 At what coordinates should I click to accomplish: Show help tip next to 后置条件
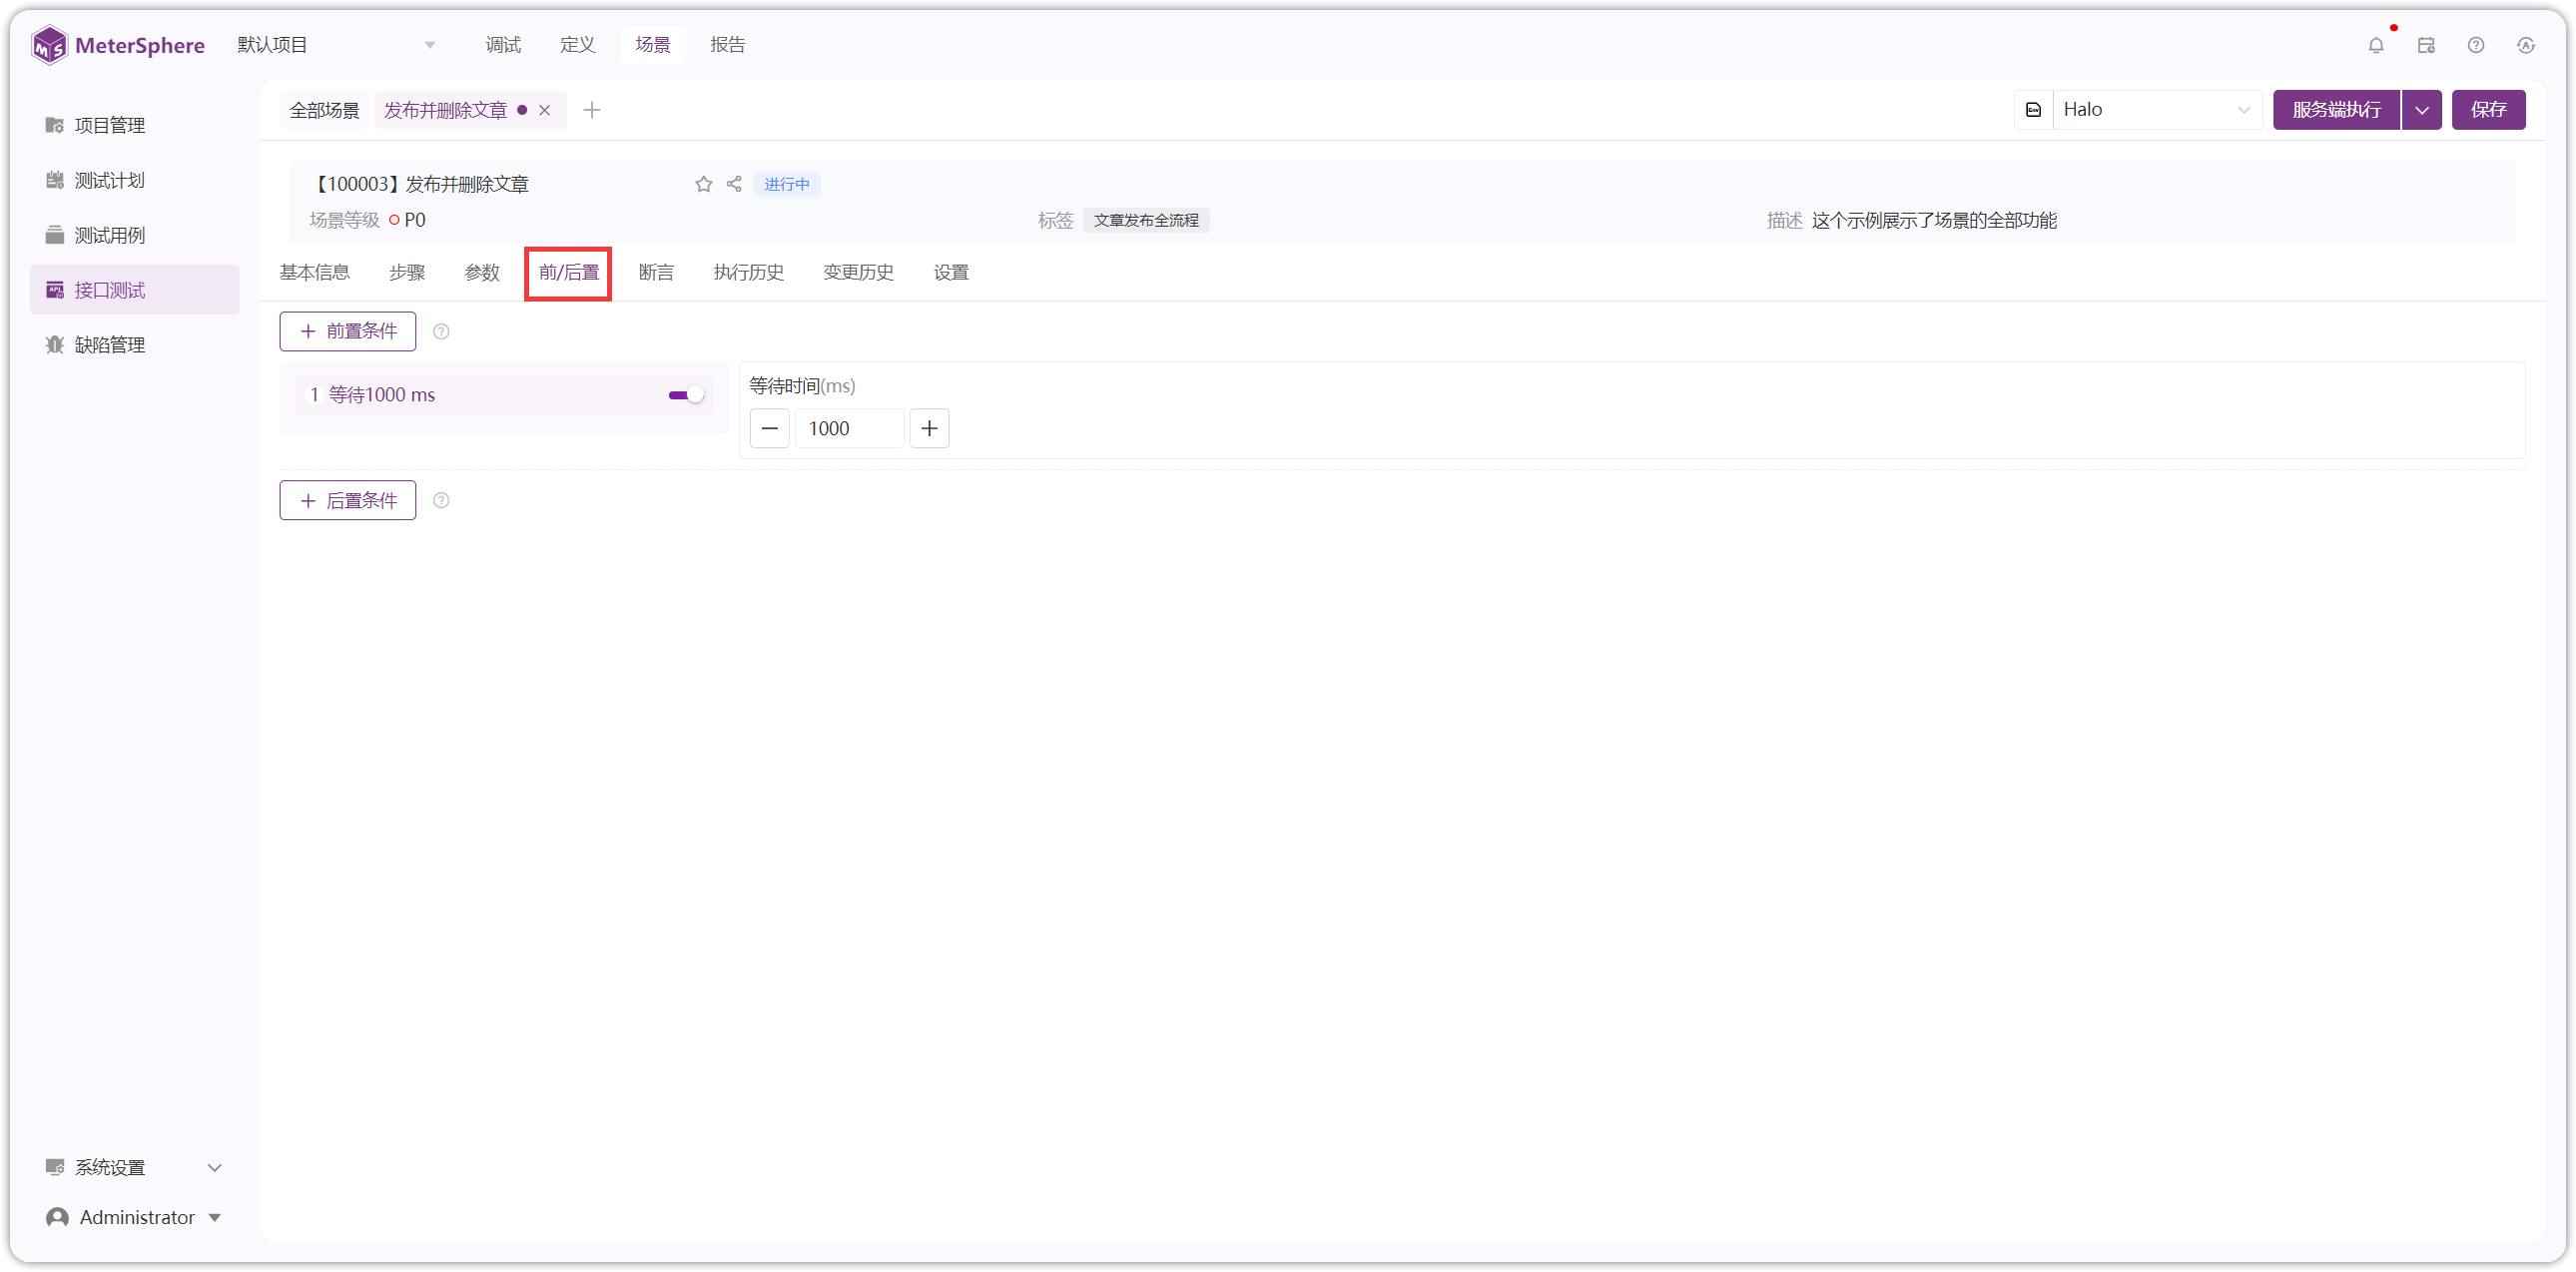click(441, 501)
